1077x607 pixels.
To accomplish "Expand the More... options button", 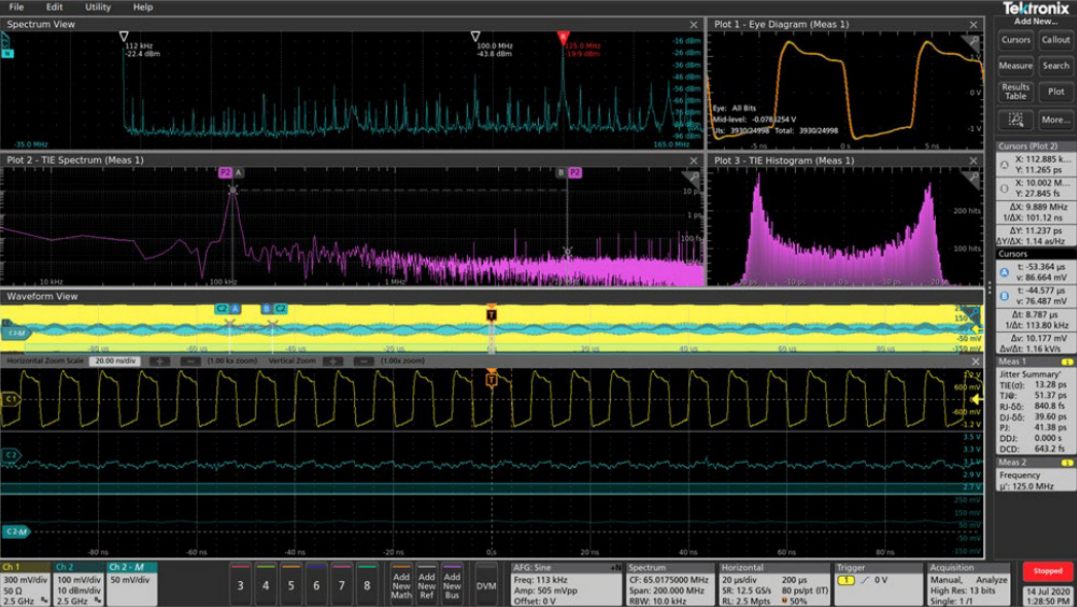I will [x=1056, y=120].
